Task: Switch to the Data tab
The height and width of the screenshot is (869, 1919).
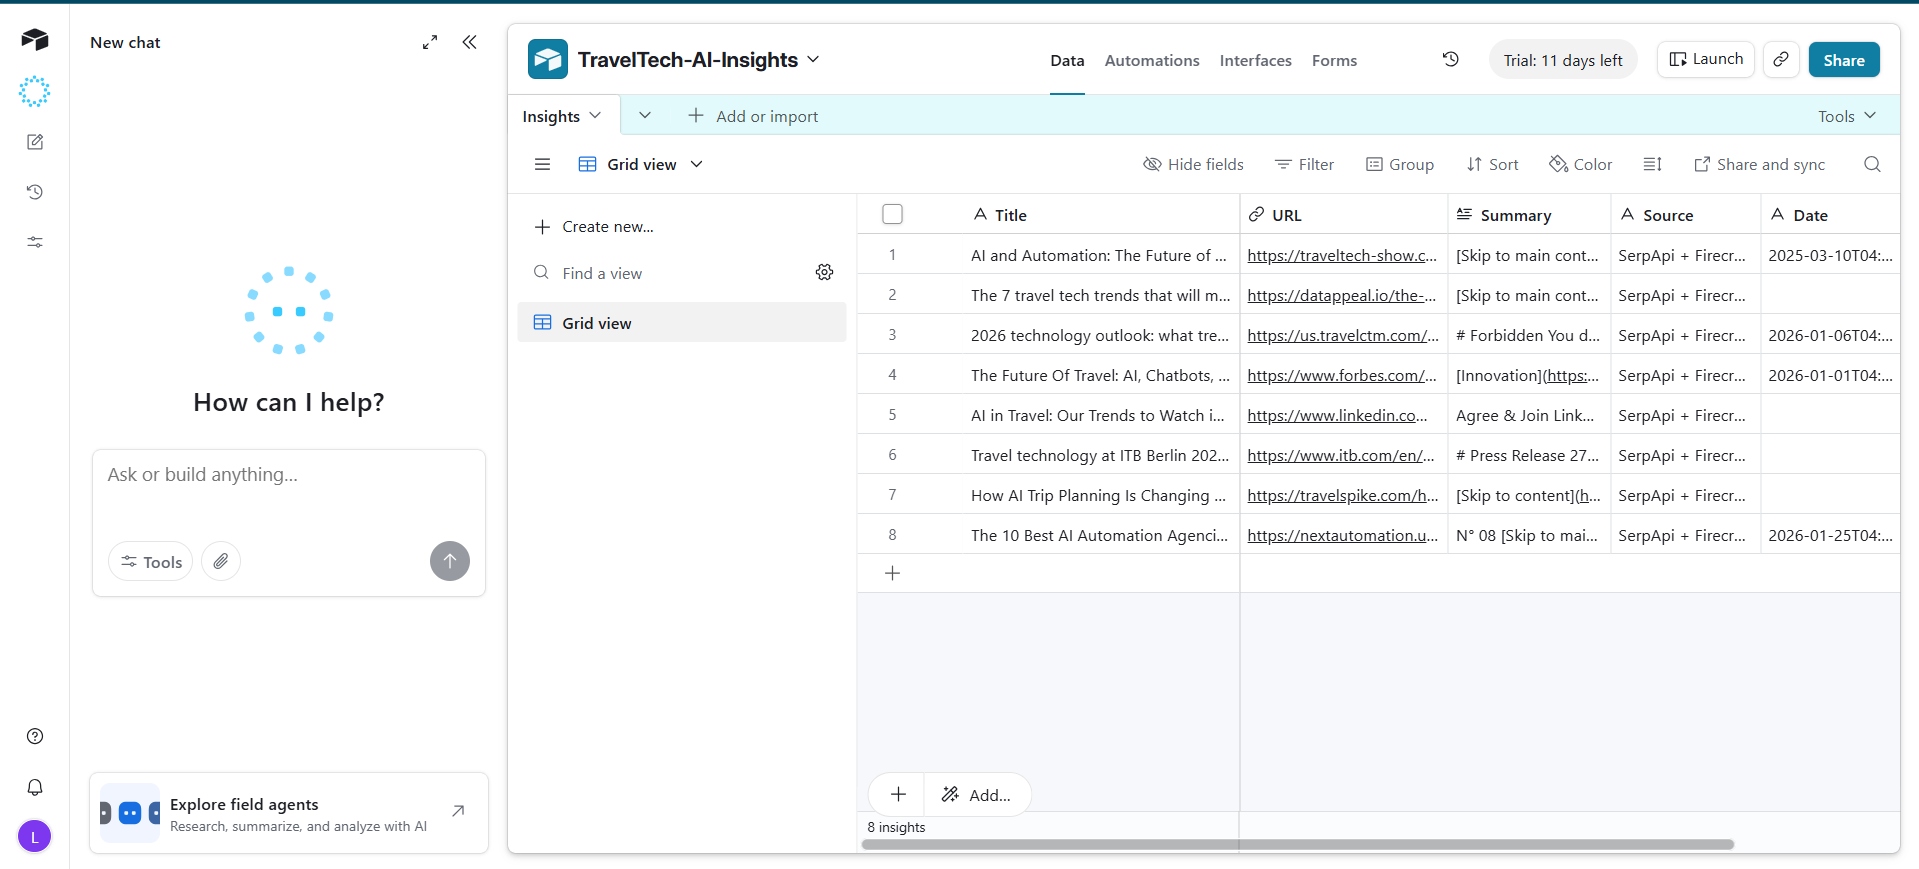Action: (1067, 60)
